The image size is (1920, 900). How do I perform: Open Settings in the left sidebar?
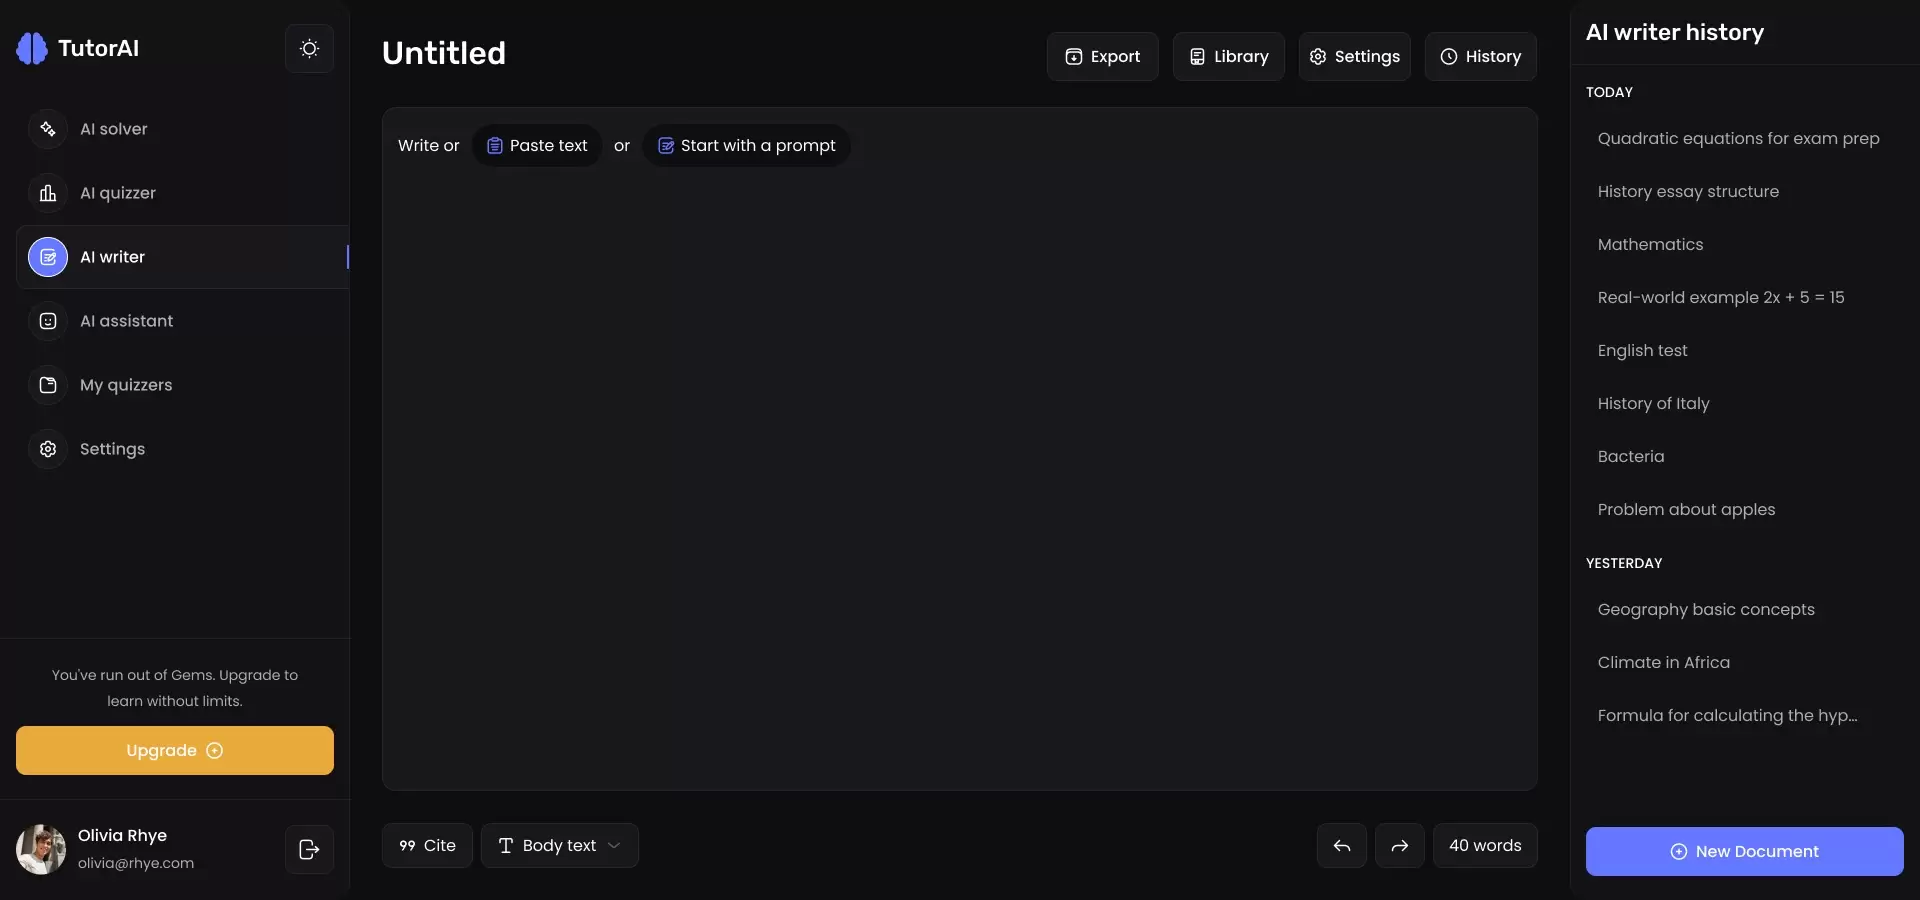pyautogui.click(x=112, y=449)
